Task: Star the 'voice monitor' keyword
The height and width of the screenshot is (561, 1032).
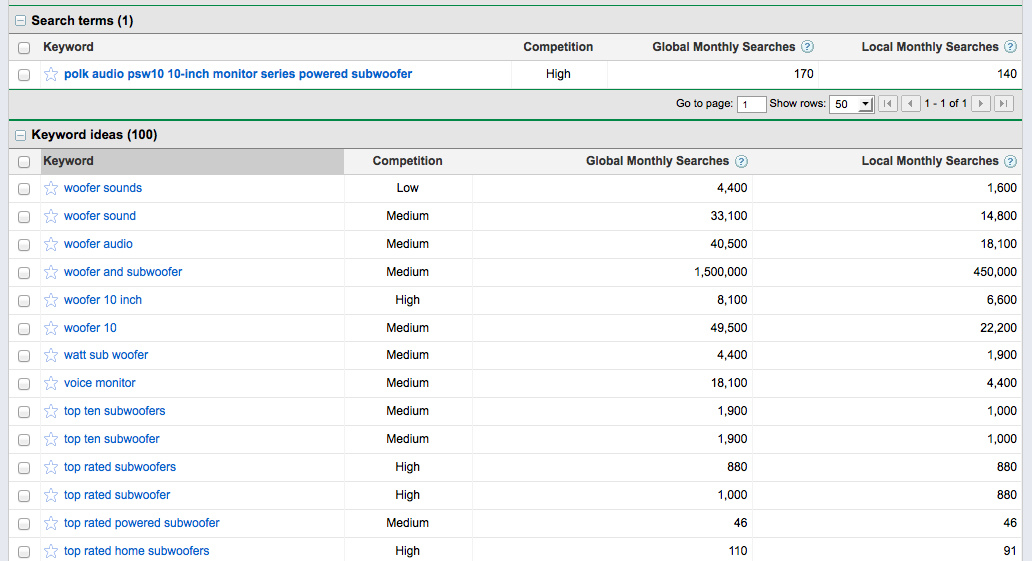Action: [51, 383]
